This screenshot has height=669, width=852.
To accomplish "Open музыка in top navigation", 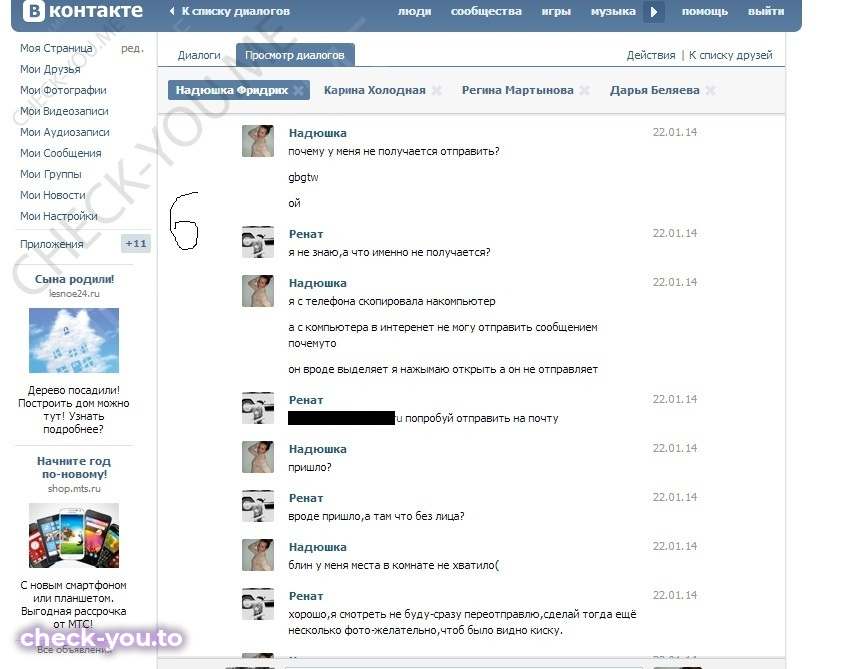I will tap(613, 11).
